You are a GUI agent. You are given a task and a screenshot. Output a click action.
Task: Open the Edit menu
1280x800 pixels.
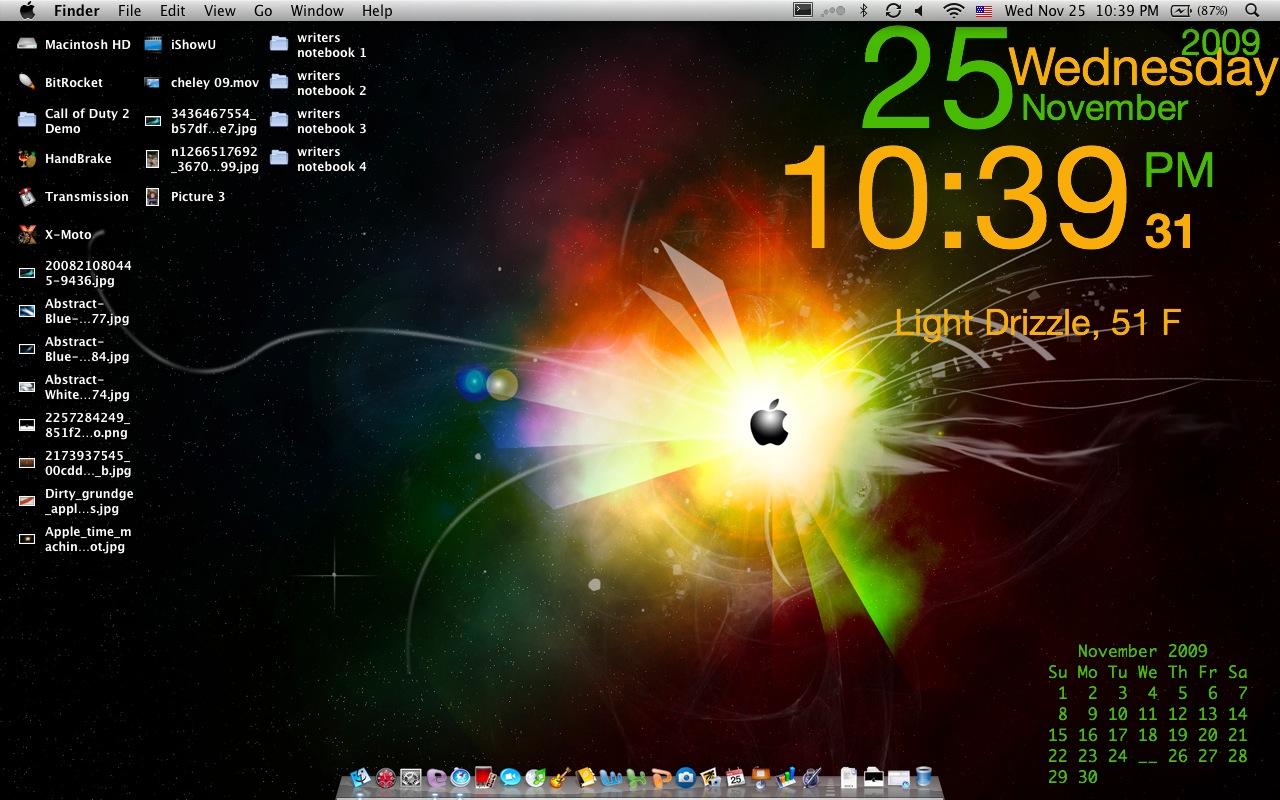[x=172, y=10]
